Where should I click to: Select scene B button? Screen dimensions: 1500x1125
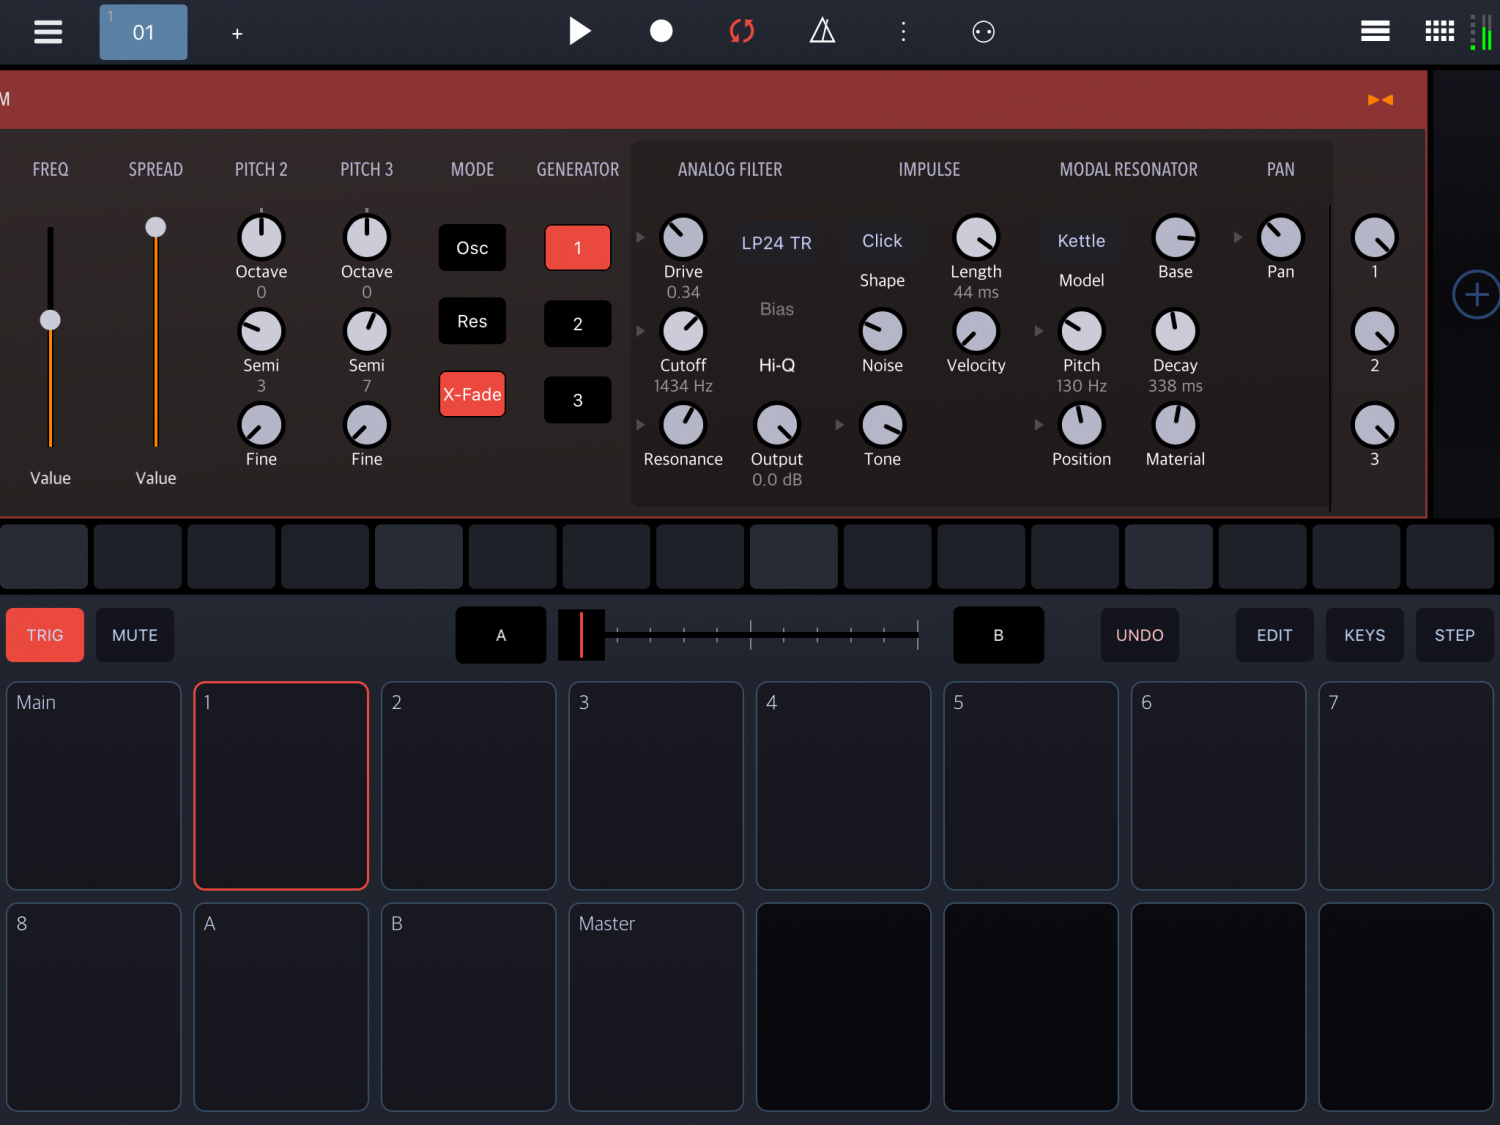click(998, 635)
